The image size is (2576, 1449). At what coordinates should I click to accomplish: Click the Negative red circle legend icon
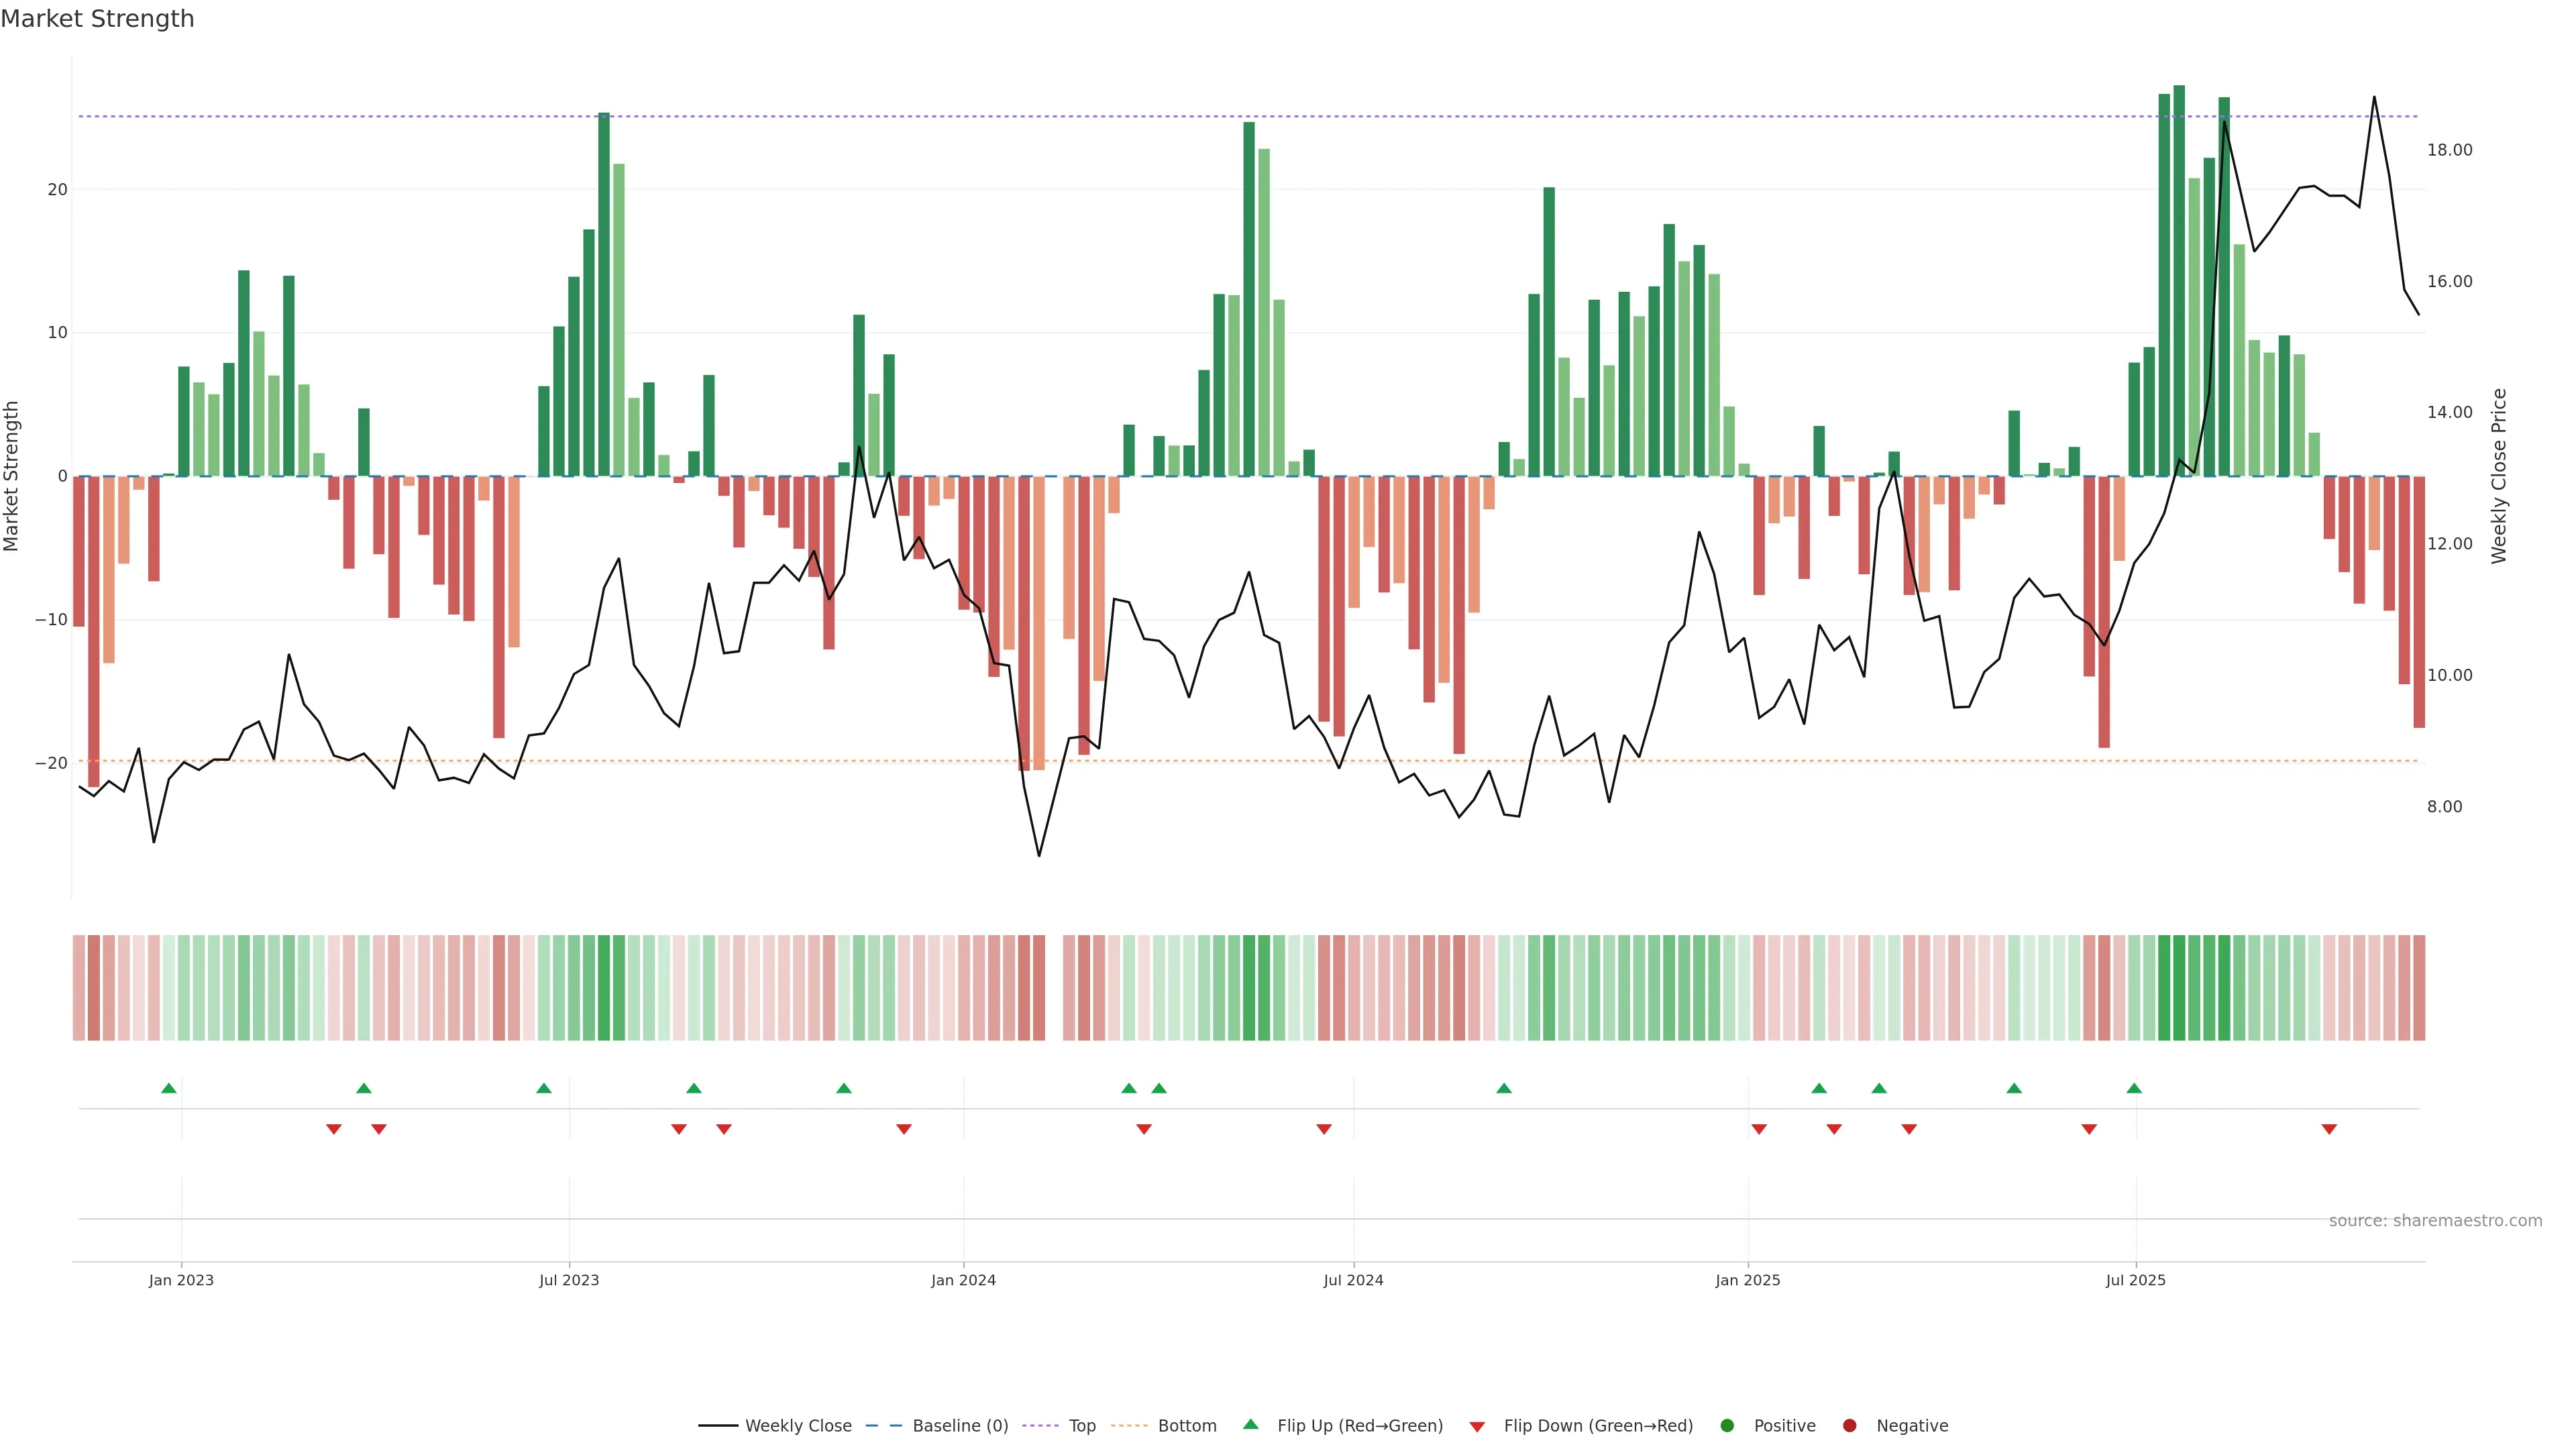1849,1425
